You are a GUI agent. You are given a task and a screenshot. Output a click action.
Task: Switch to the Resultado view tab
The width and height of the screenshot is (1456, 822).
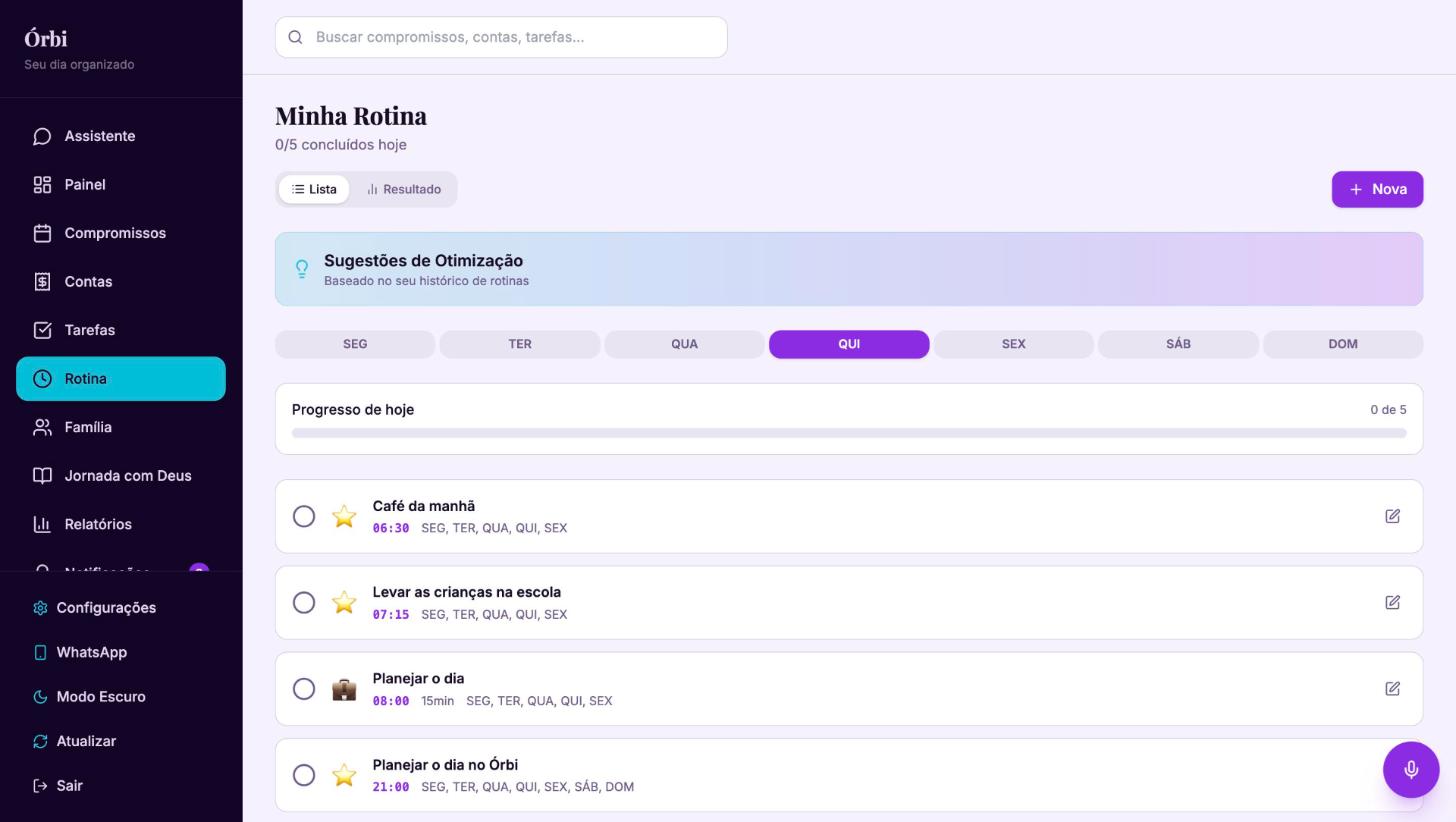click(x=403, y=189)
